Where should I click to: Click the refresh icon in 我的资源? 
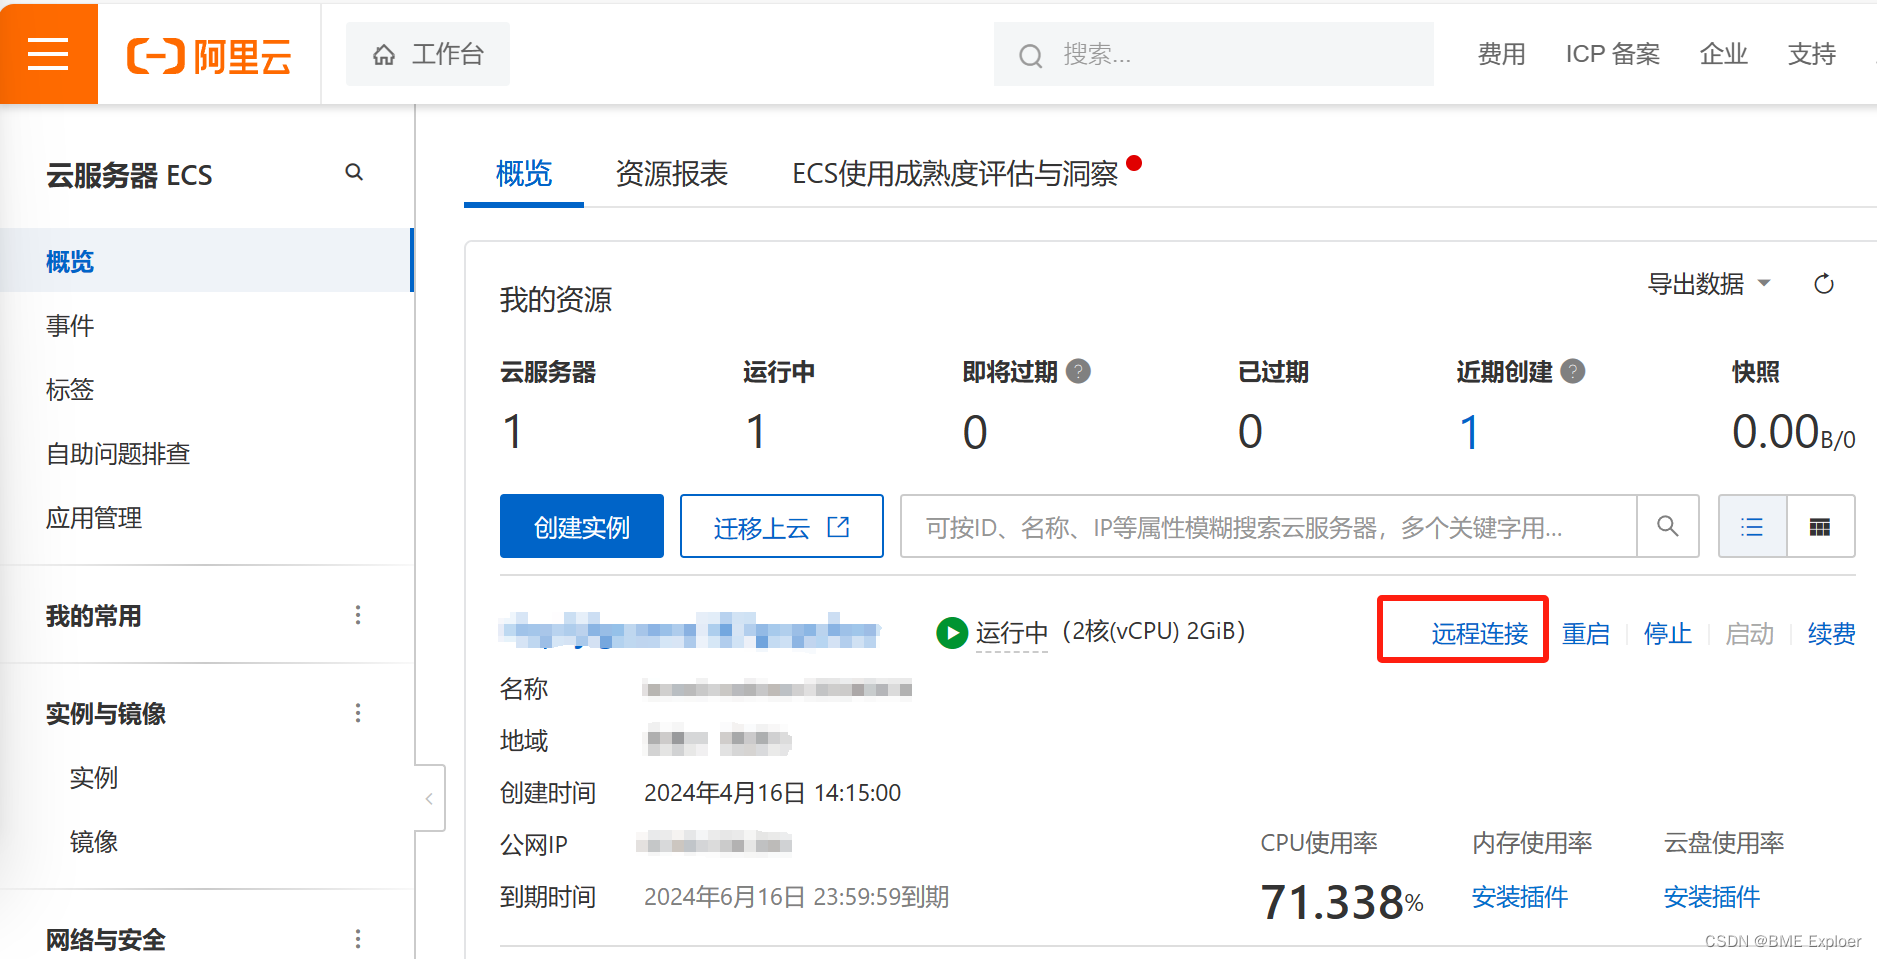tap(1824, 284)
